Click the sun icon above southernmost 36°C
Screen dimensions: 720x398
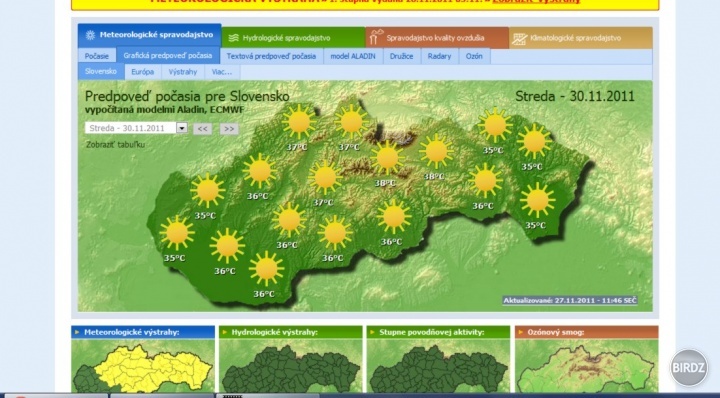tap(266, 269)
